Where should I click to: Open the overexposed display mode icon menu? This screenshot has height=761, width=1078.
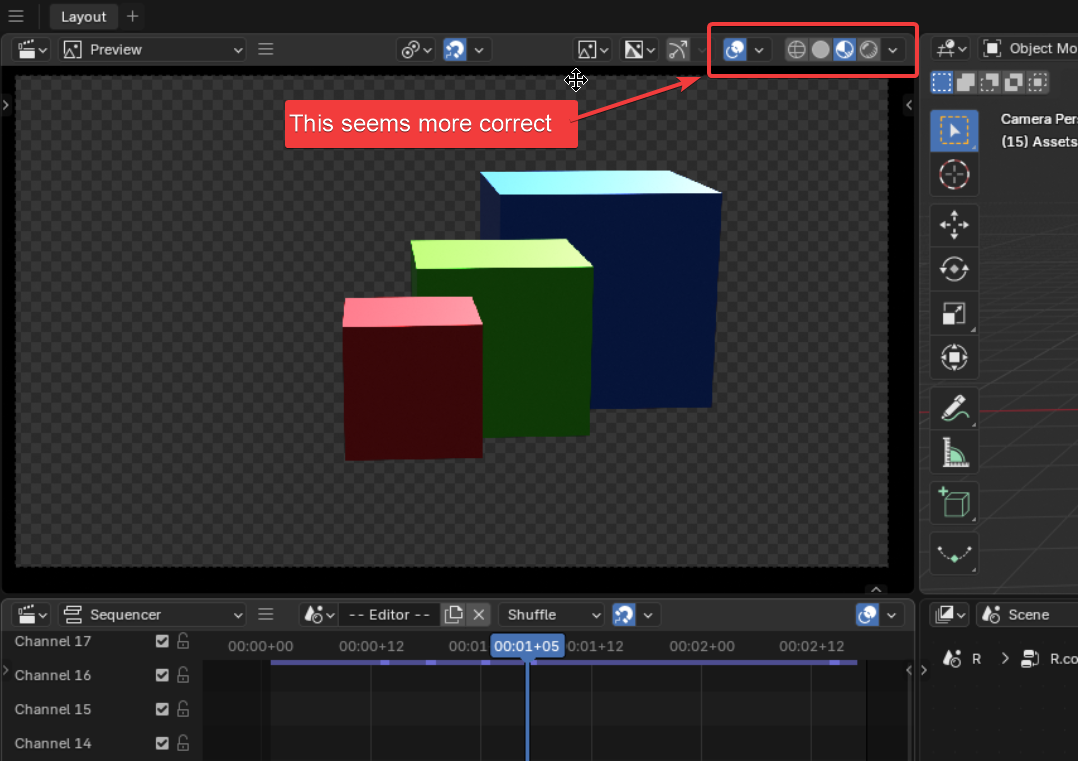point(639,49)
